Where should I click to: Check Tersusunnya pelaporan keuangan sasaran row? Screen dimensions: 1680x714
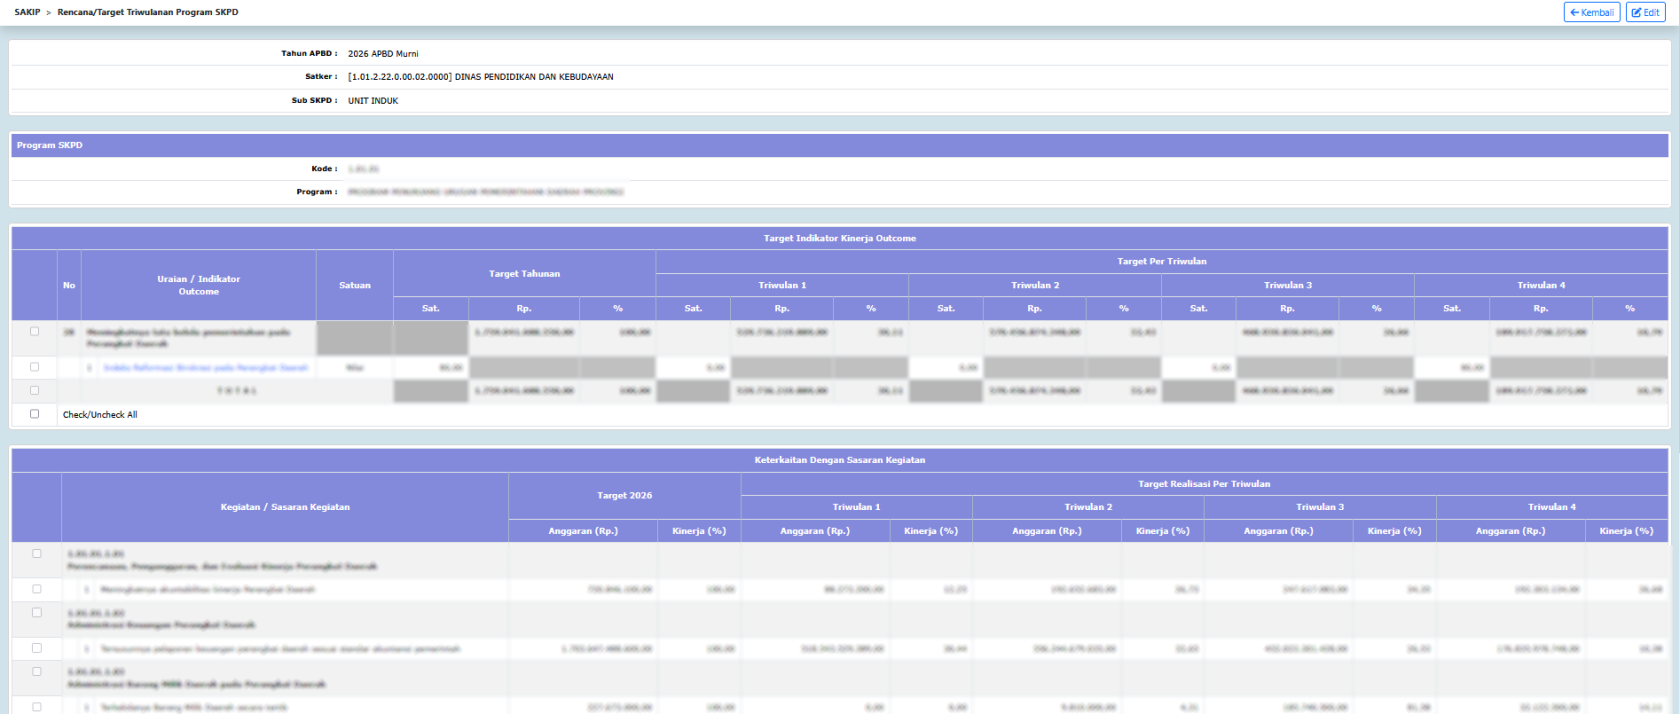pos(37,648)
